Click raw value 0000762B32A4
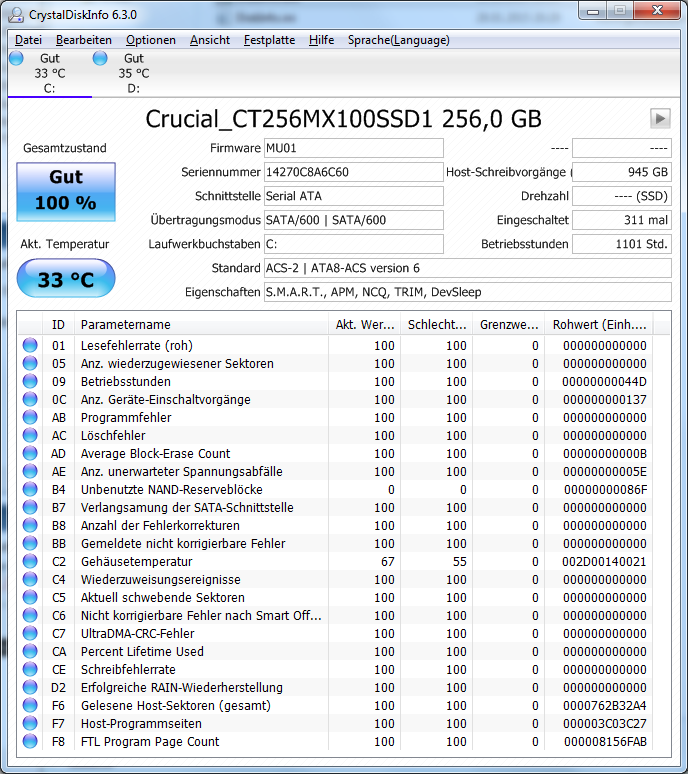688x774 pixels. 605,705
